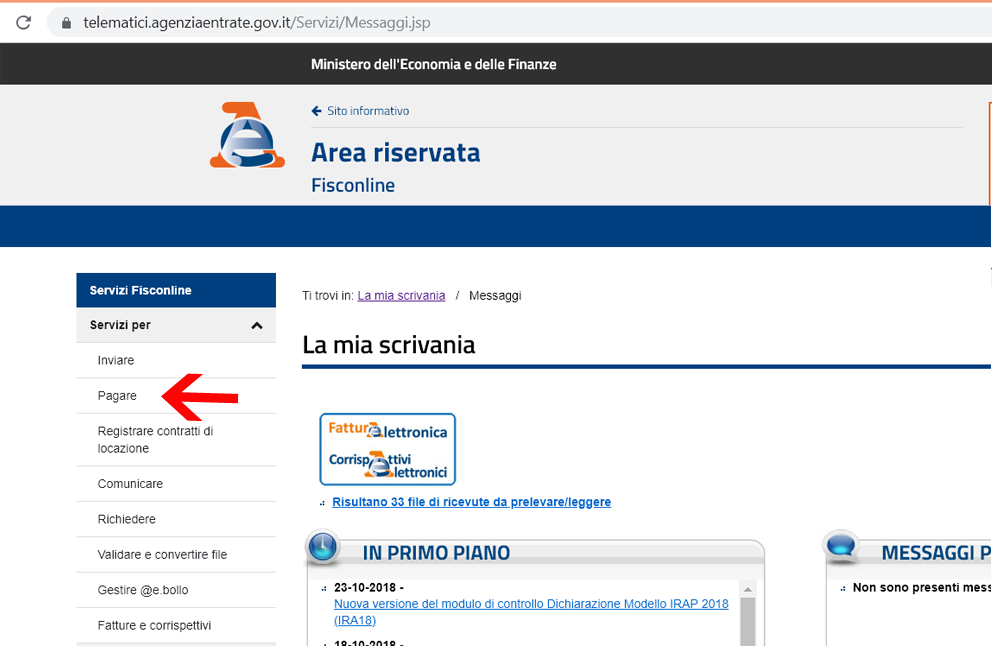Open Sito informativo link
992x646 pixels.
click(368, 111)
